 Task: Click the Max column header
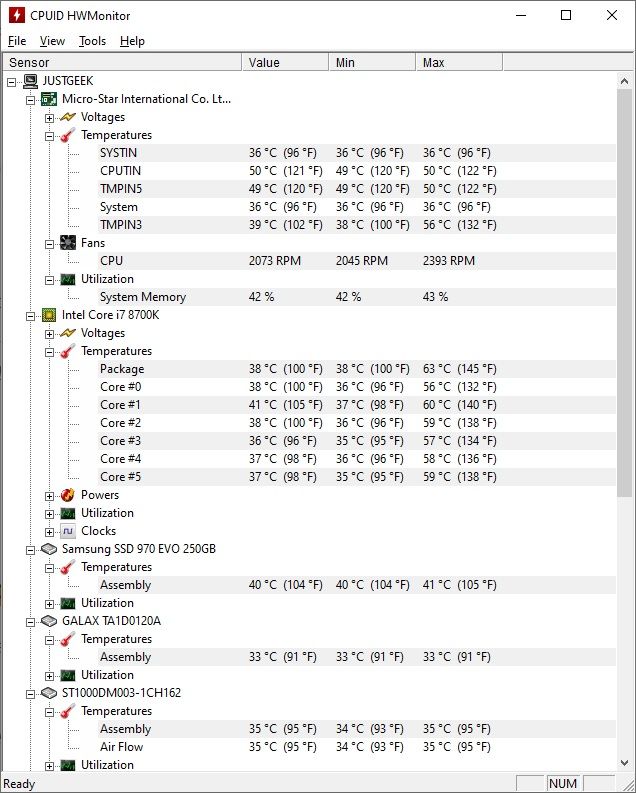point(460,62)
